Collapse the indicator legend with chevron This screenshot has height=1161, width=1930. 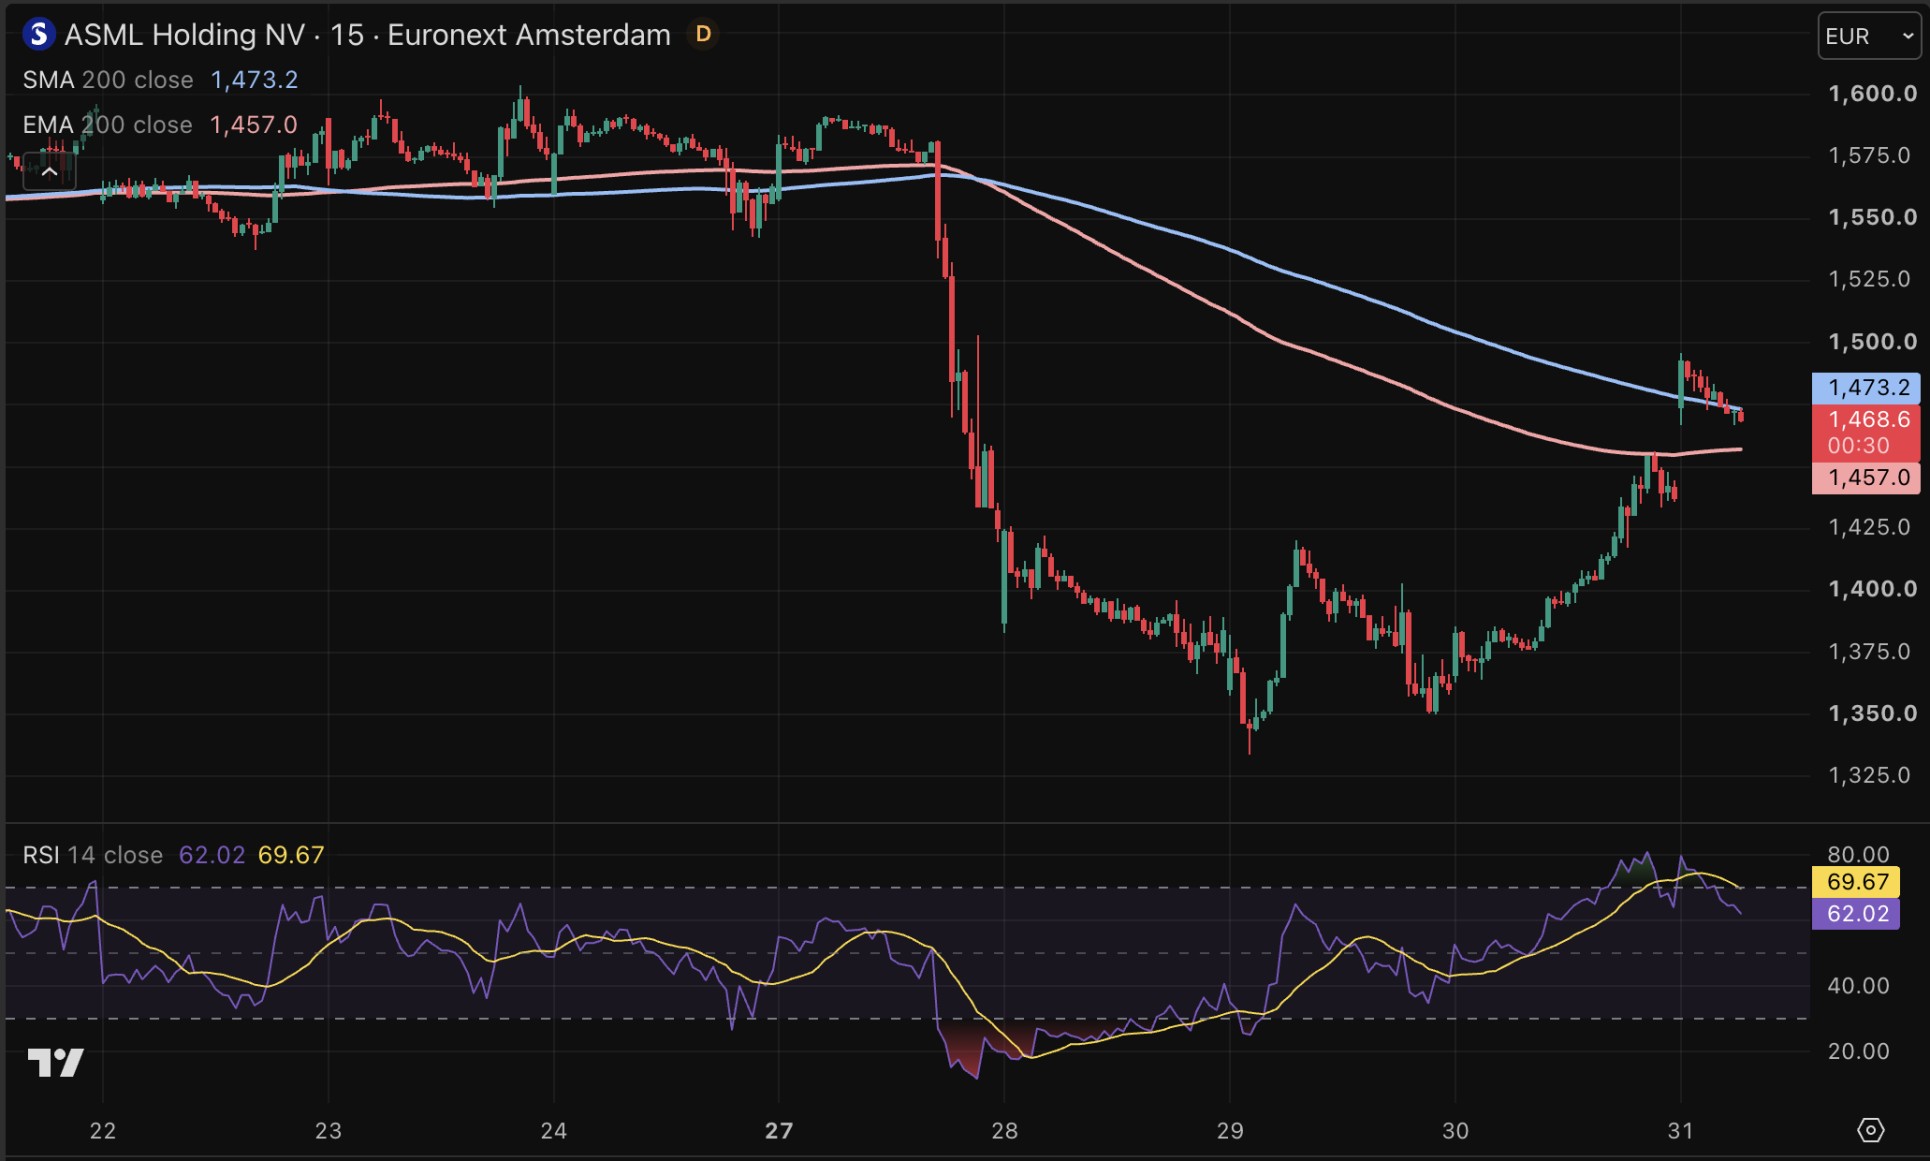[x=49, y=172]
